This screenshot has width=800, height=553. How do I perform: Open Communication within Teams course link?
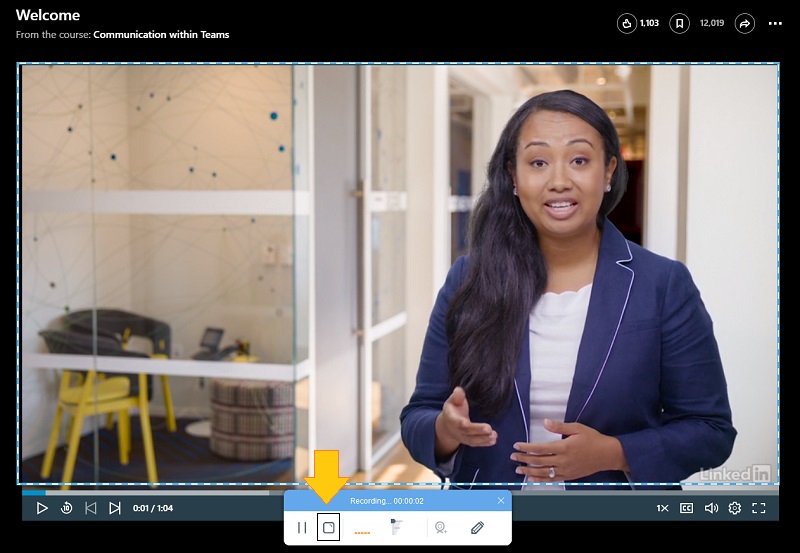click(161, 35)
